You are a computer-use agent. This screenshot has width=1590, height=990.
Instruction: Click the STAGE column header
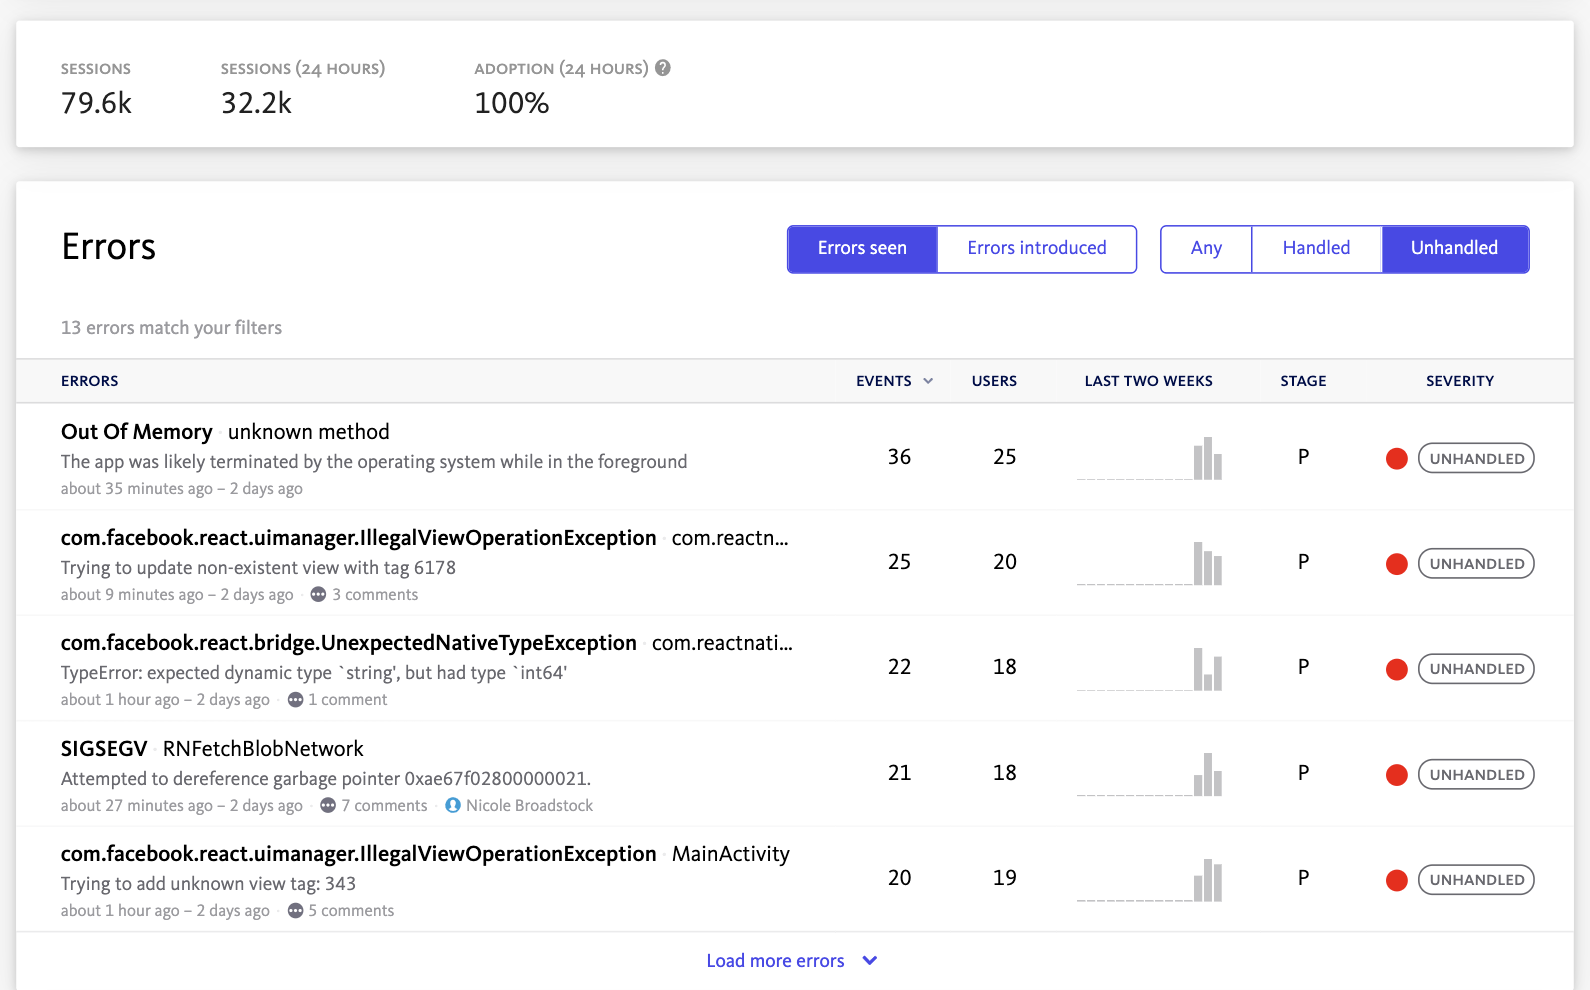[x=1303, y=381]
